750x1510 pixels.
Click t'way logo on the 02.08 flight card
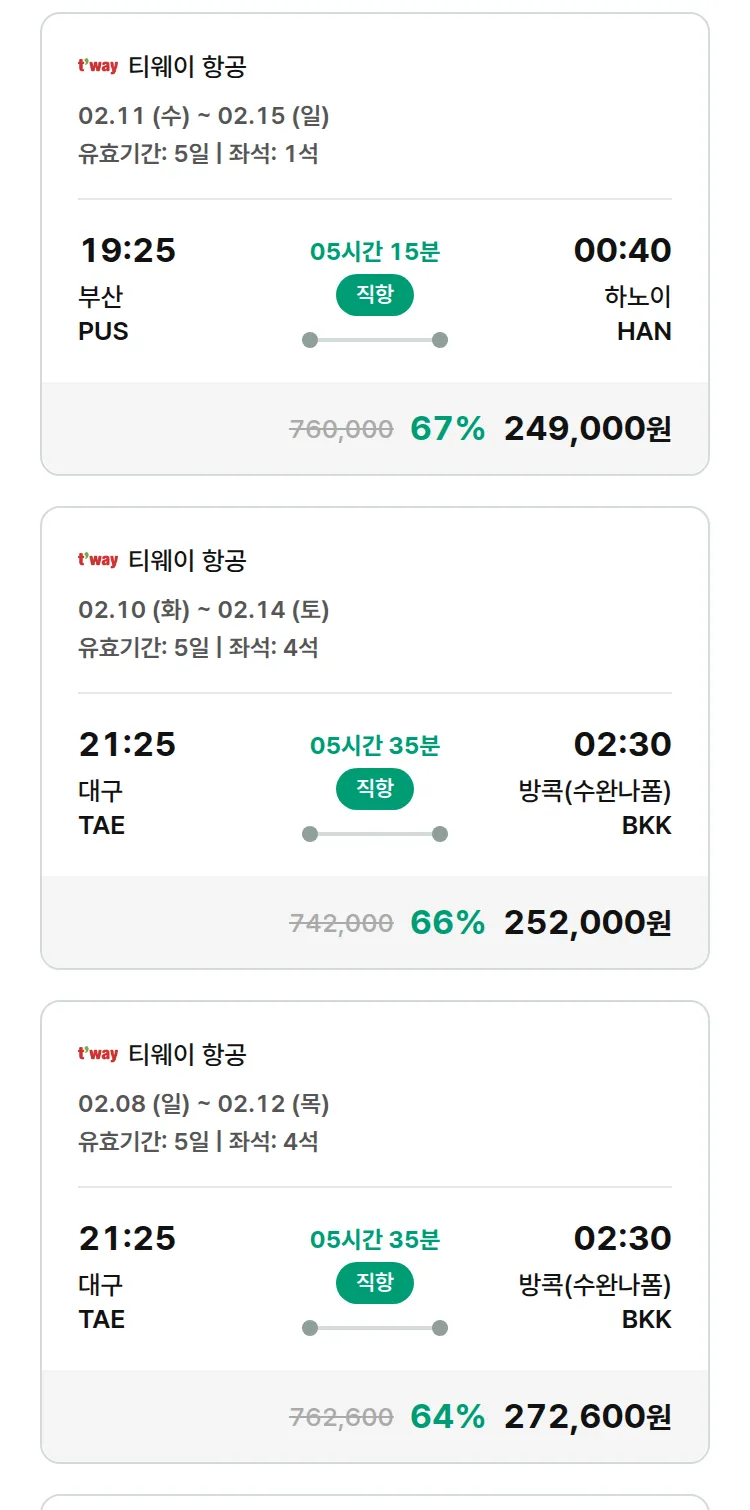[x=98, y=1054]
